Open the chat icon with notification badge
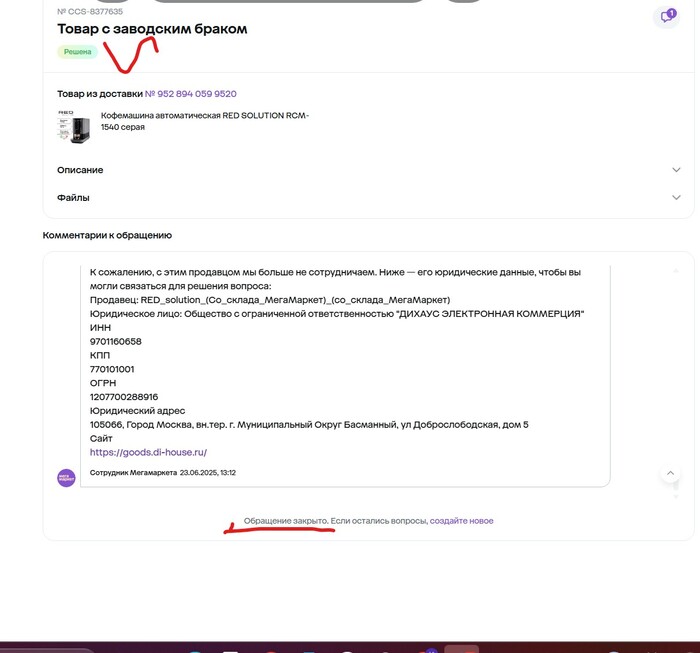Viewport: 700px width, 653px height. [667, 17]
